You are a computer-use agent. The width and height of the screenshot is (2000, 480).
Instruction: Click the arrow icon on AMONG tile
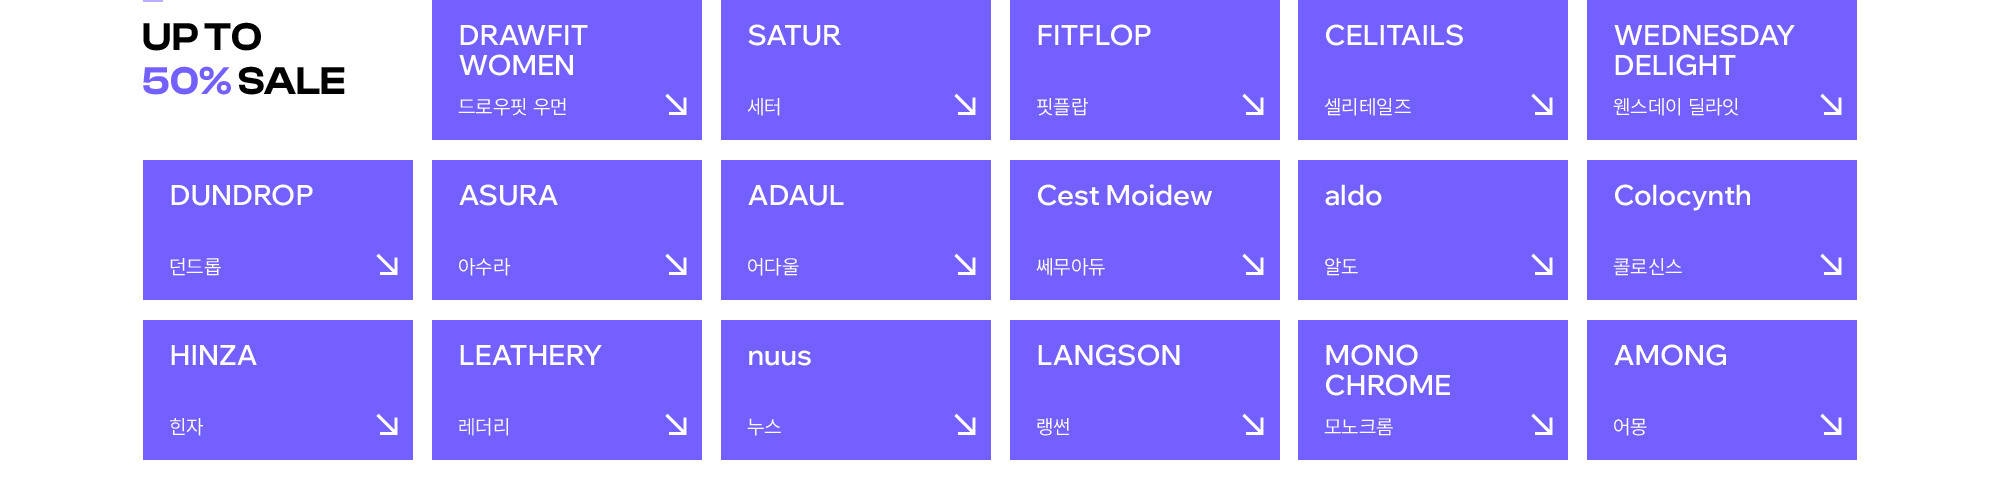tap(1832, 425)
